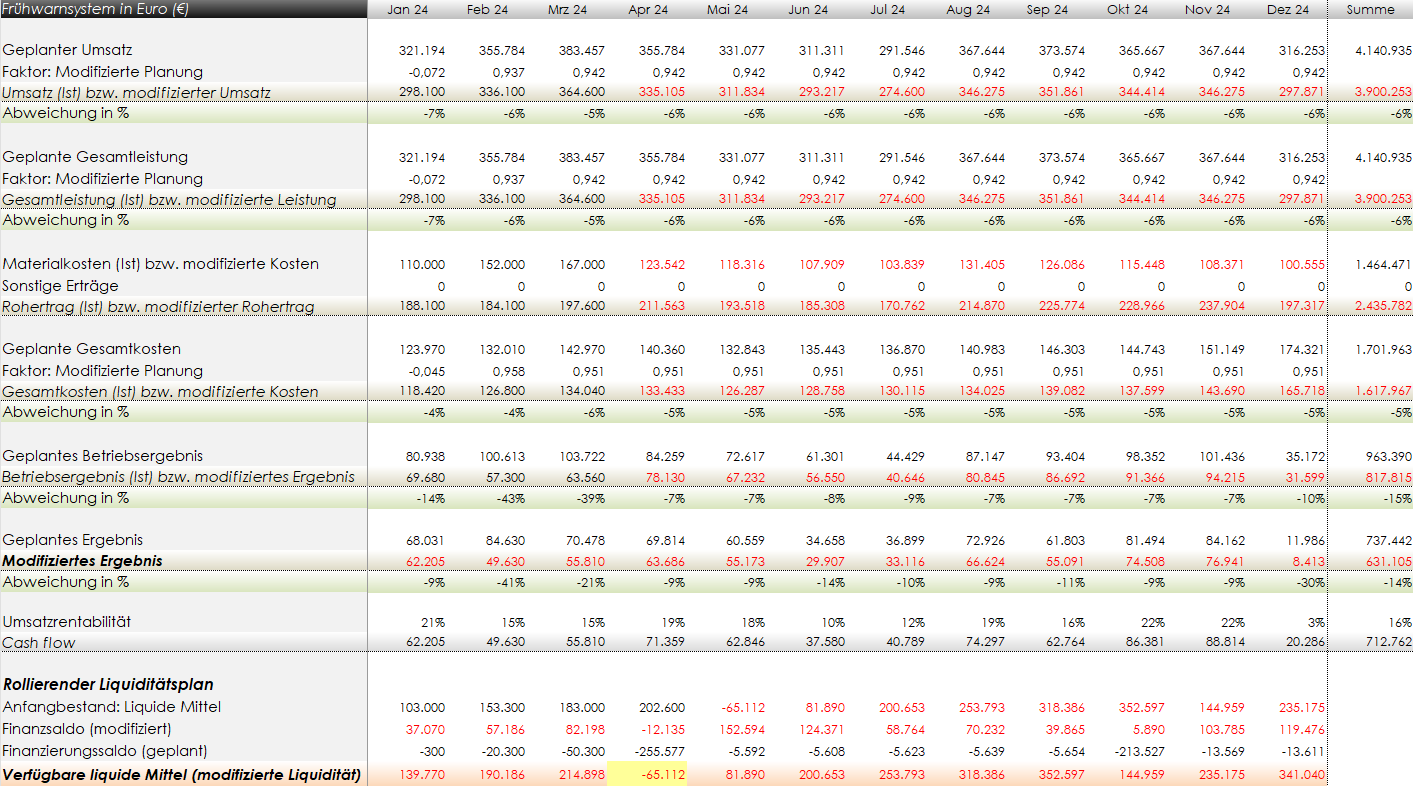Select the Dez 24 column header
This screenshot has height=786, width=1413.
click(1288, 10)
